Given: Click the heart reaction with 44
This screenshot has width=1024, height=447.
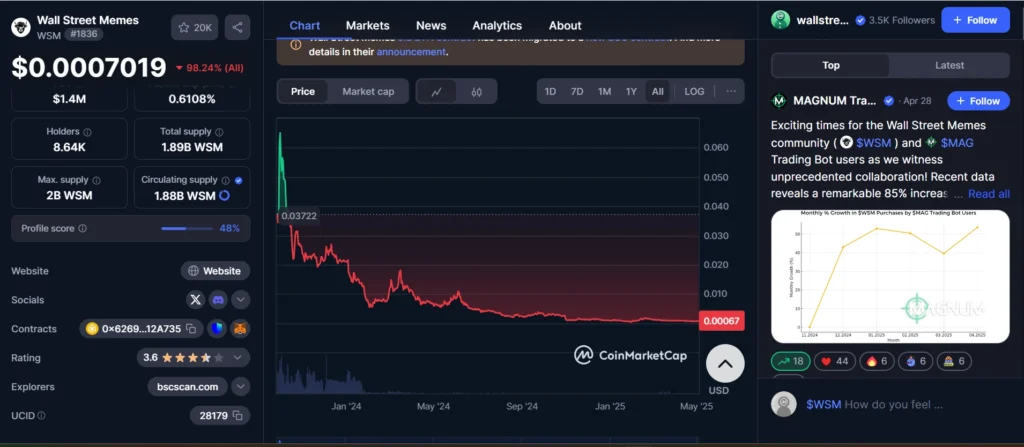Looking at the screenshot, I should click(835, 361).
